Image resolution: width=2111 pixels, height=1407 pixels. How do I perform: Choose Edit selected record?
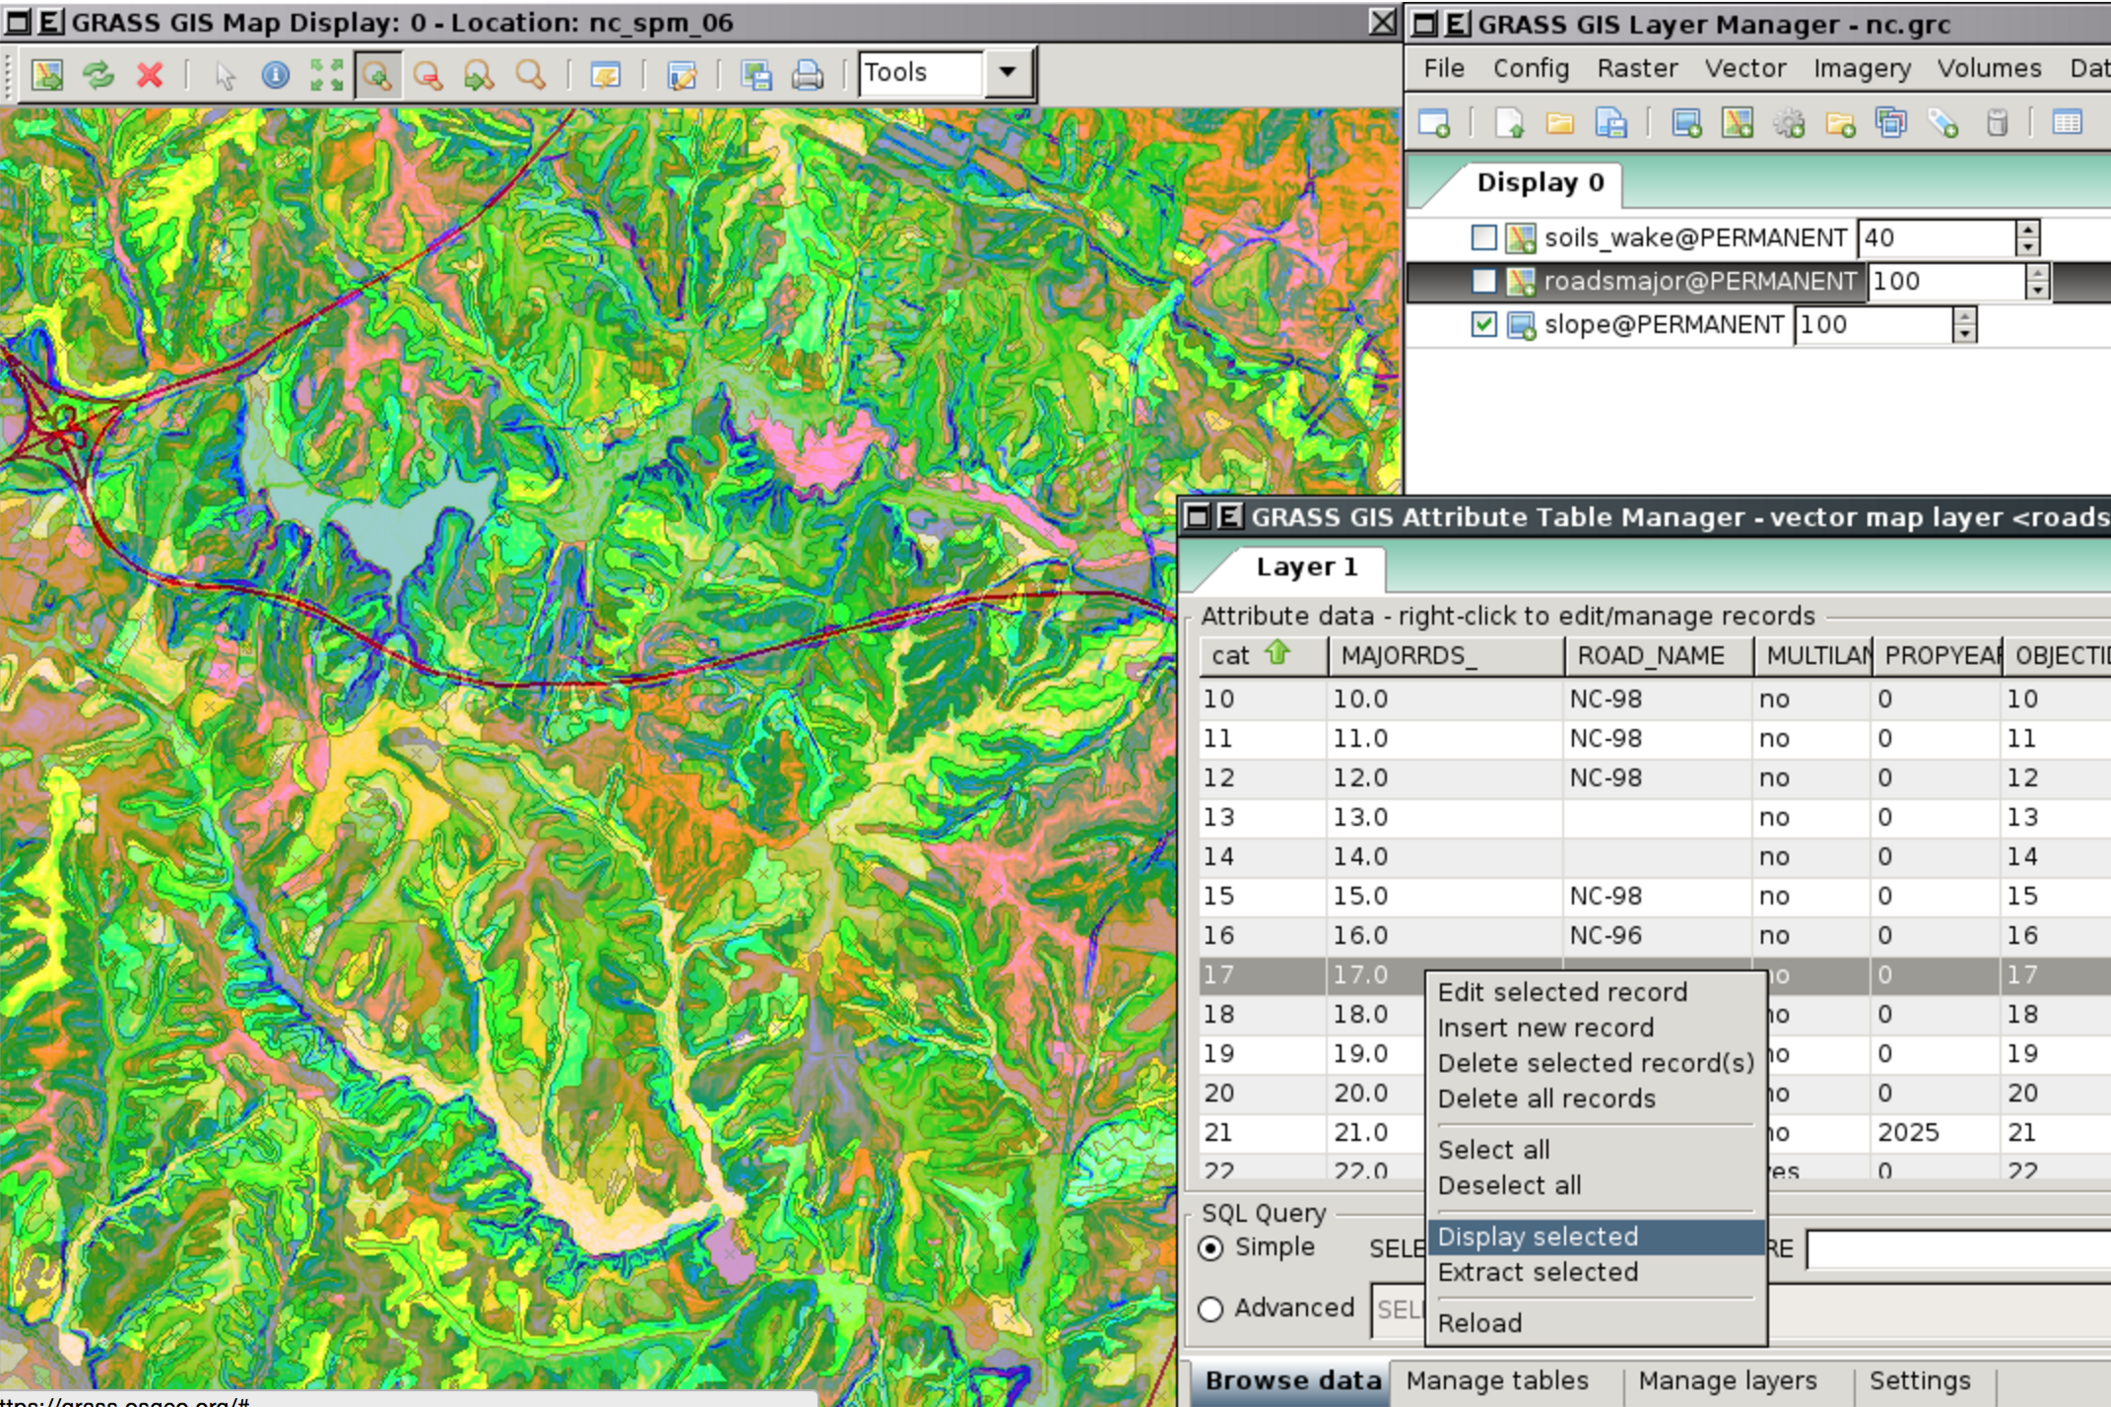point(1596,992)
